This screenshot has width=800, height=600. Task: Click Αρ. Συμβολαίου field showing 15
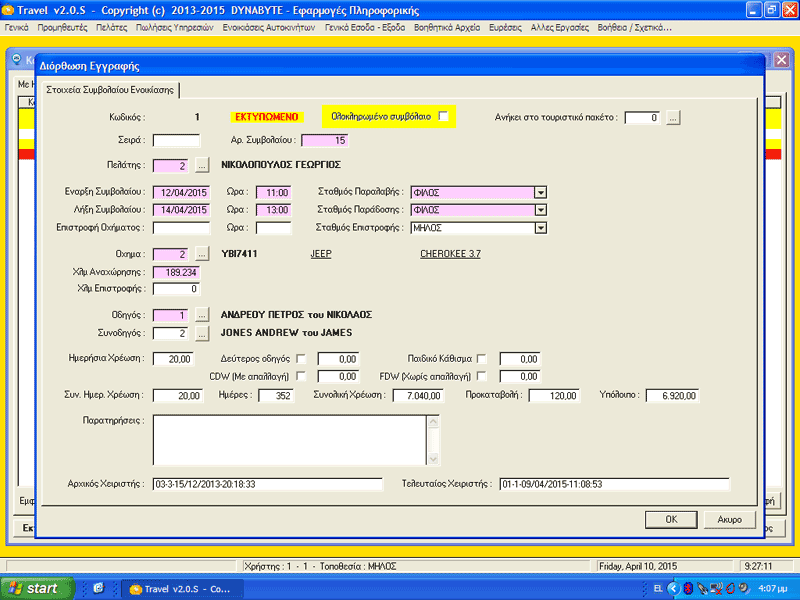tap(324, 140)
